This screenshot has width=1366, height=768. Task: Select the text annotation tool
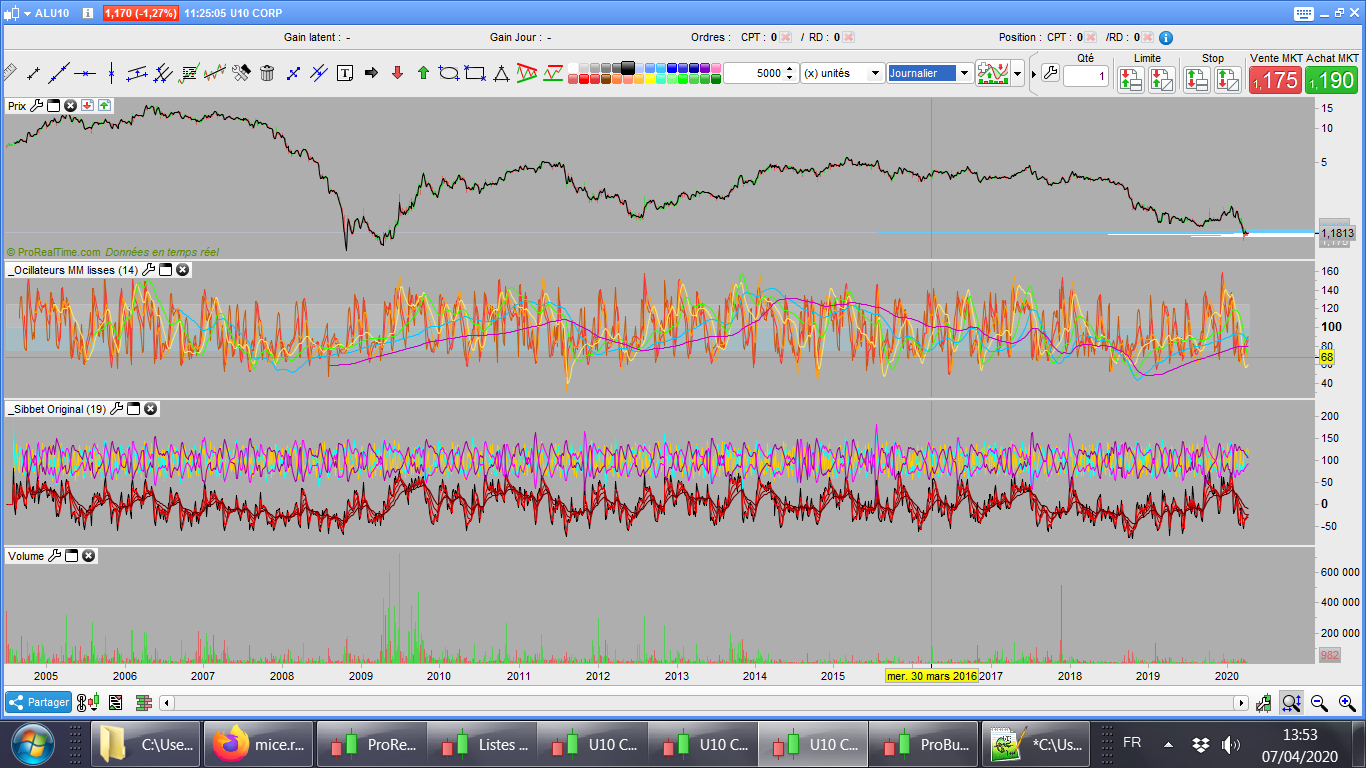(345, 73)
